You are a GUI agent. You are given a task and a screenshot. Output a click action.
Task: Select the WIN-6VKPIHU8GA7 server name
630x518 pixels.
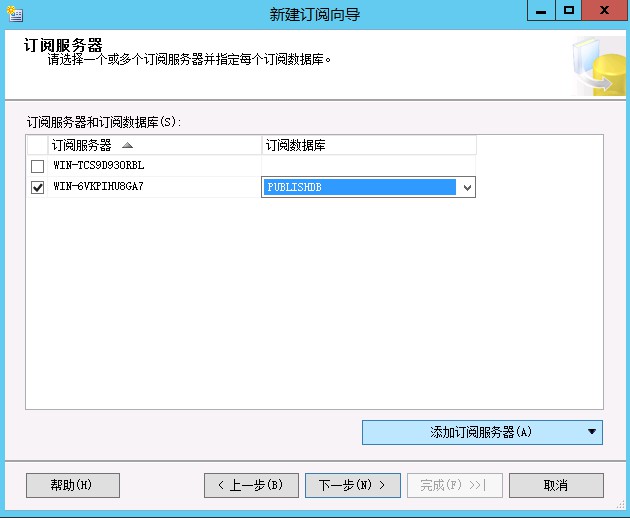pos(99,187)
